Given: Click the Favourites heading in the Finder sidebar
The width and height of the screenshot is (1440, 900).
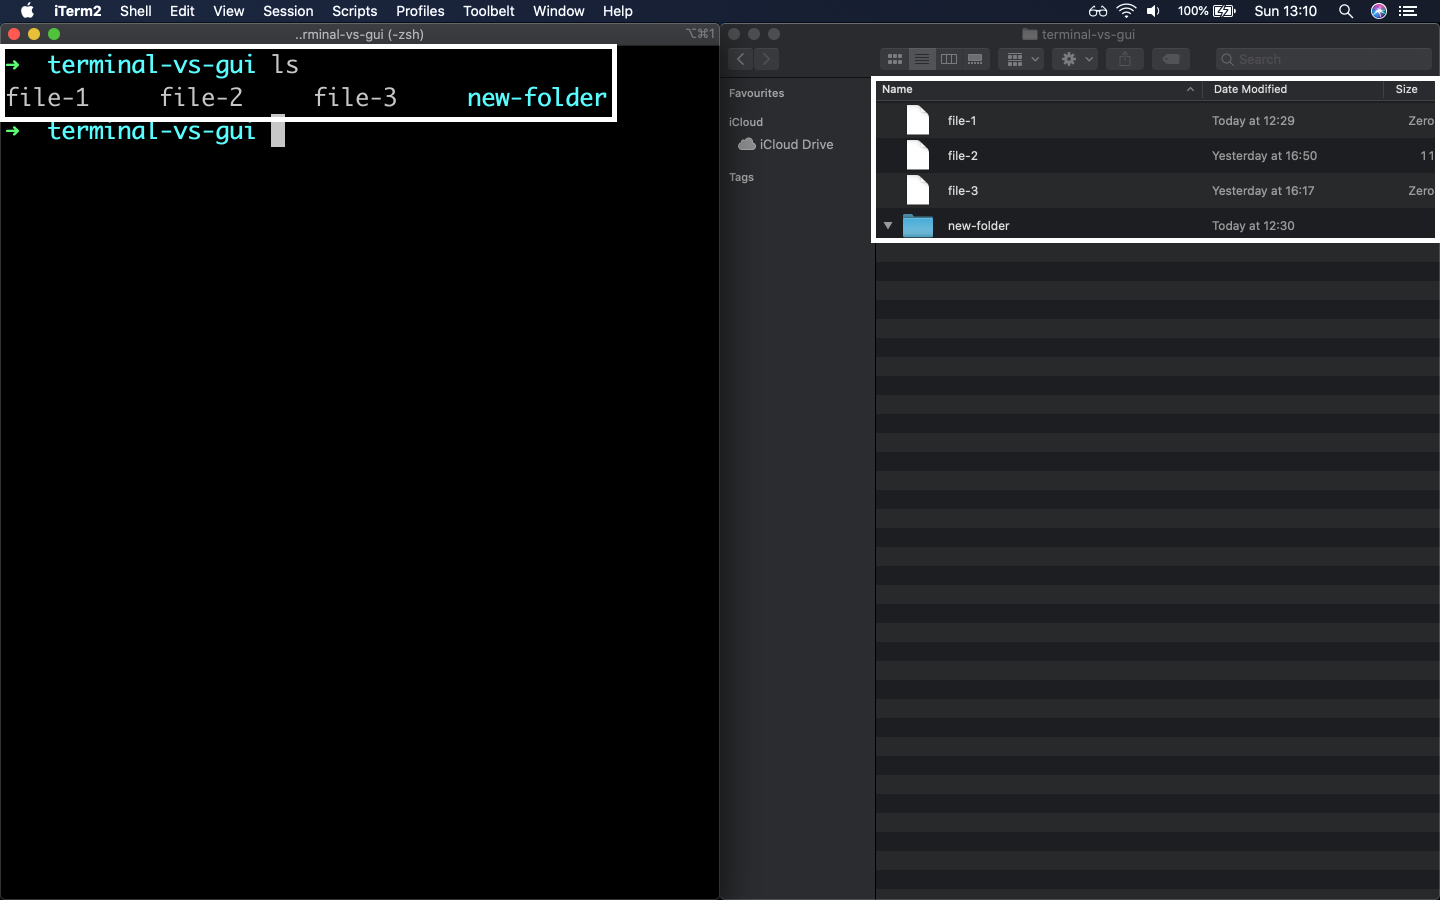Looking at the screenshot, I should [x=757, y=93].
